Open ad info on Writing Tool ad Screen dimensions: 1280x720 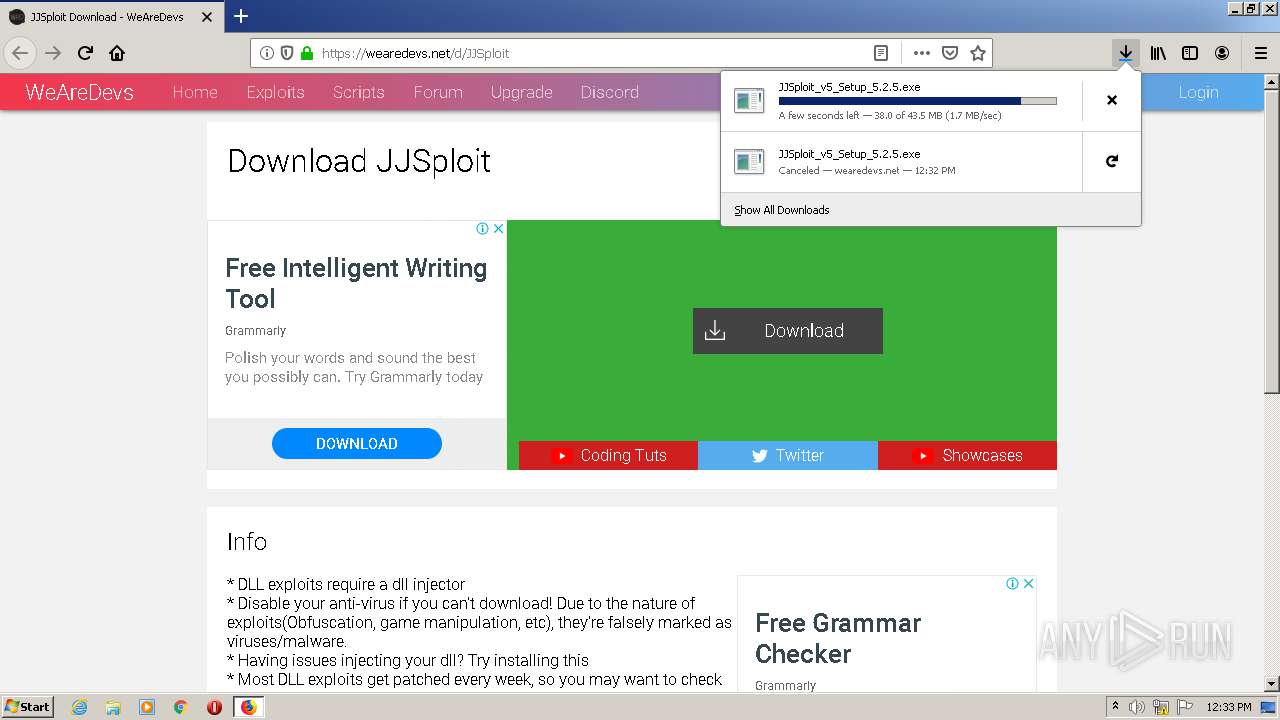[x=482, y=229]
